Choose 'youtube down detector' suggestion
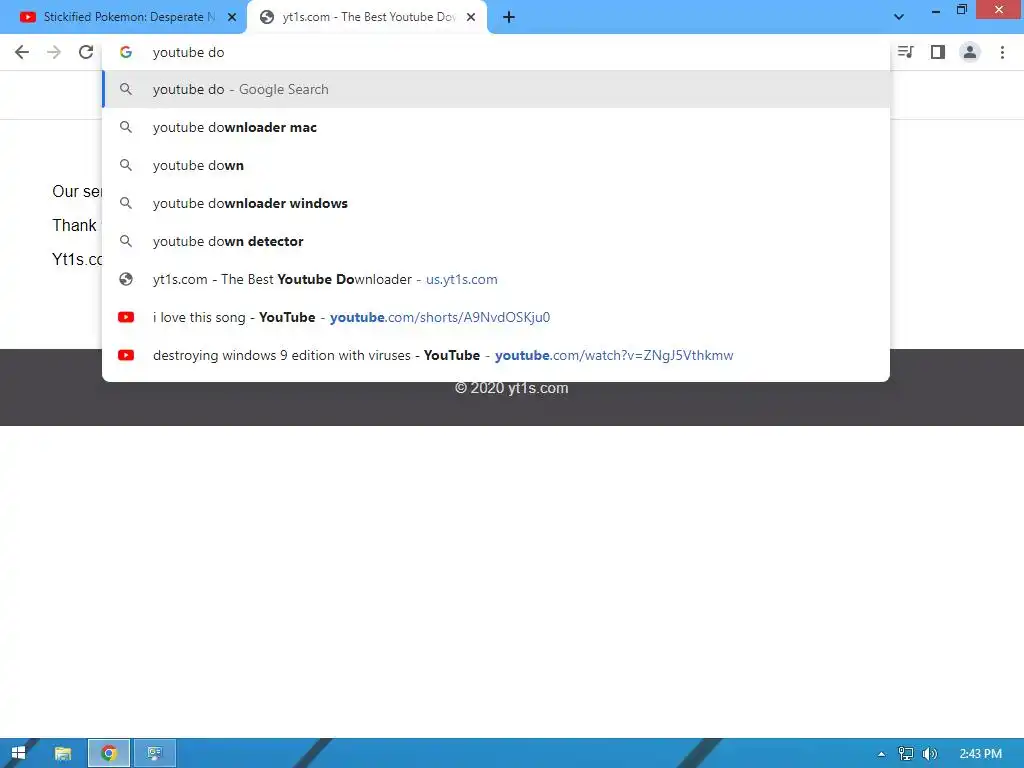Screen dimensions: 1024x768 pyautogui.click(x=496, y=241)
